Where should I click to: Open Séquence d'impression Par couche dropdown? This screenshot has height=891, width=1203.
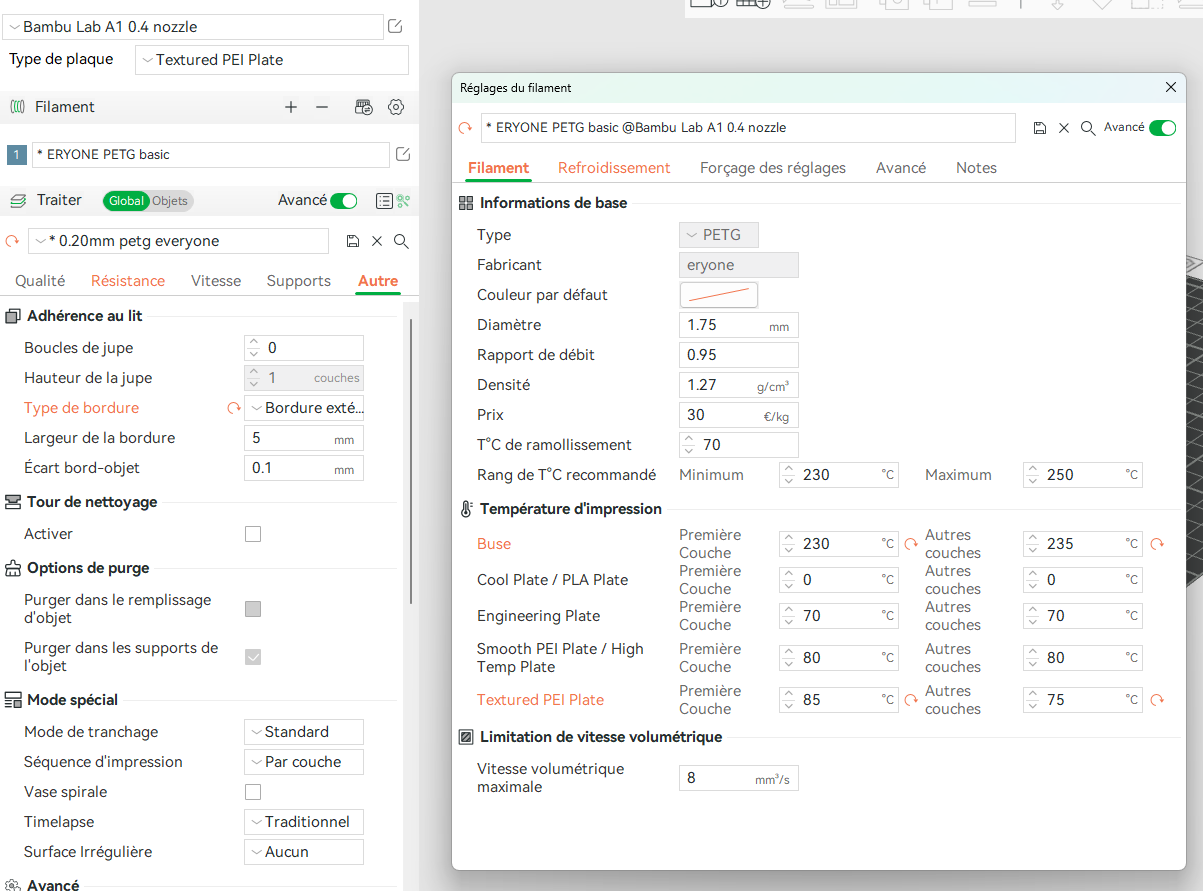click(304, 762)
